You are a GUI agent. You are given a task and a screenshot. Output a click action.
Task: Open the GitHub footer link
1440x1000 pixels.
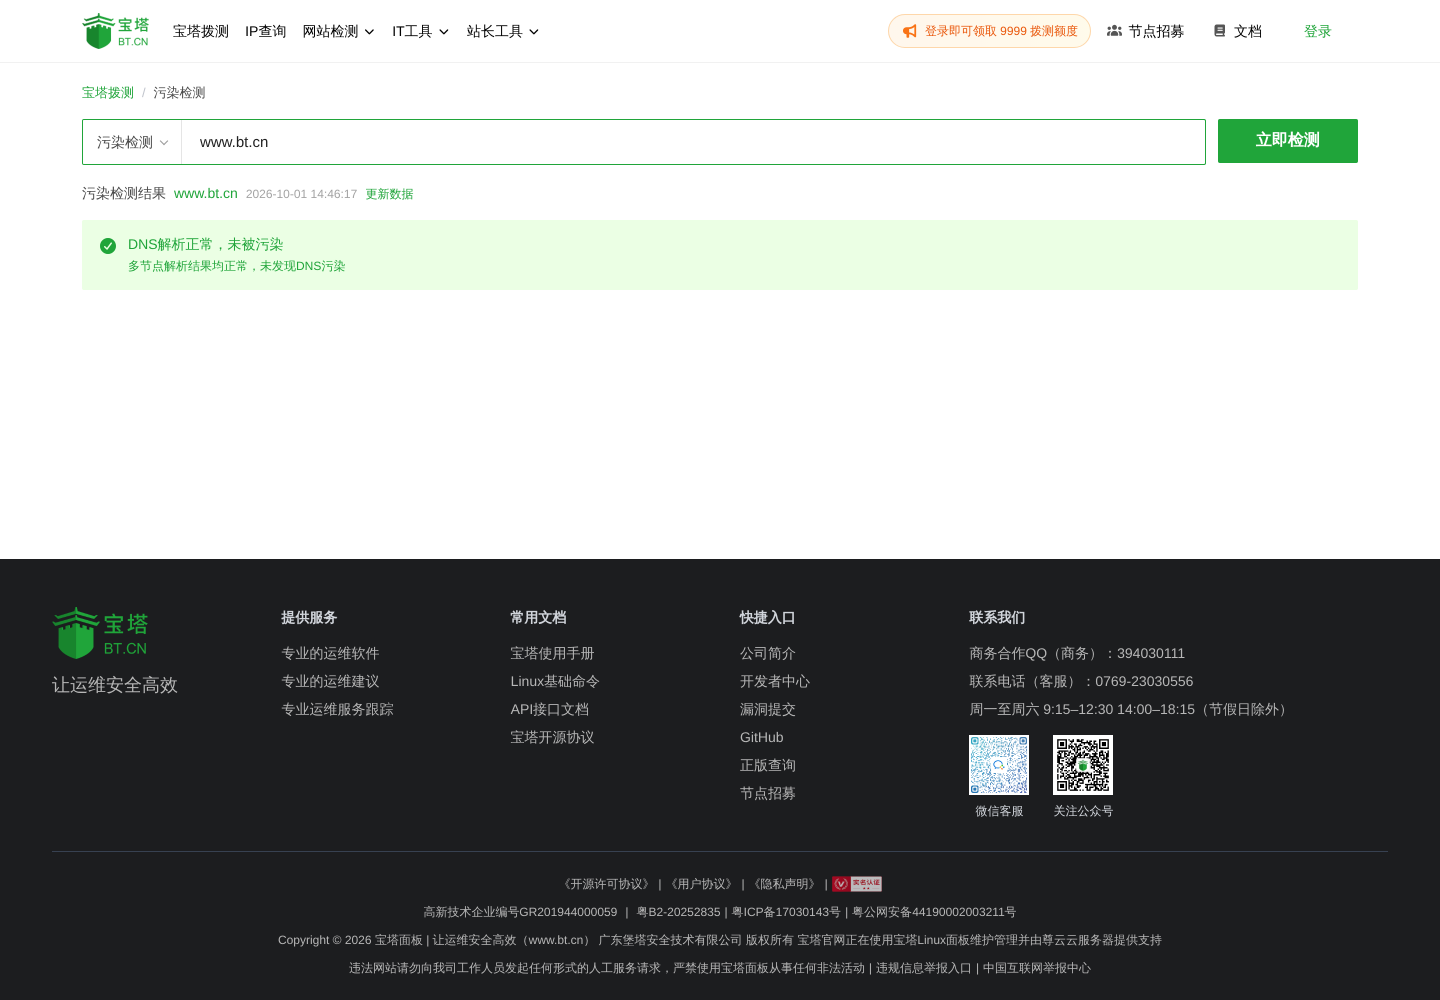point(762,737)
